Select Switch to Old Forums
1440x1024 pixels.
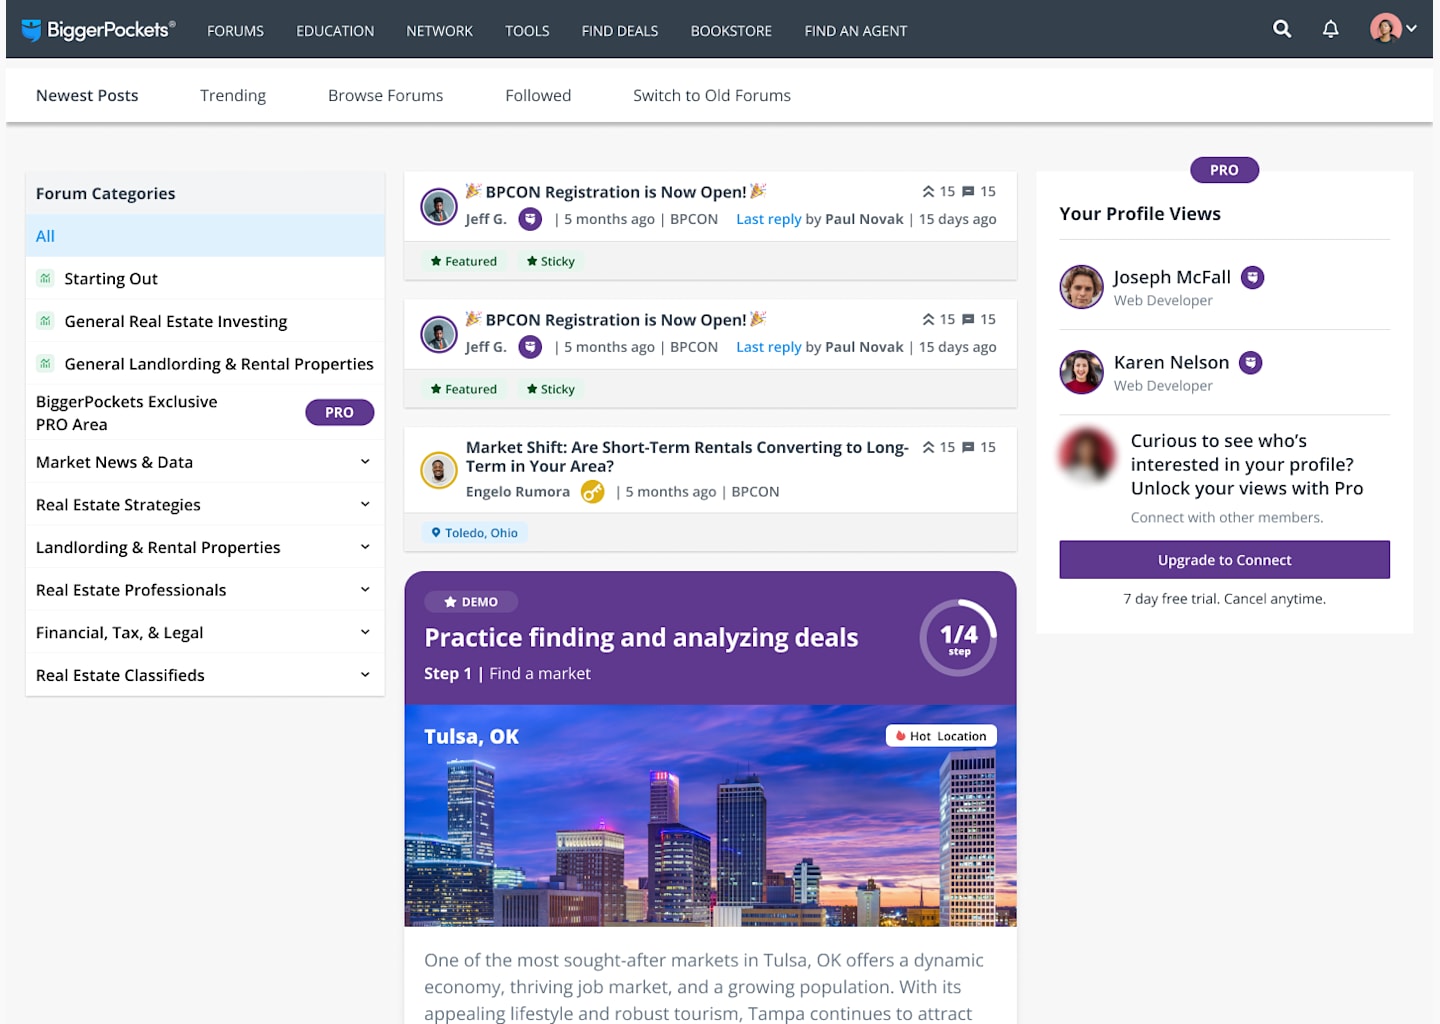[712, 96]
